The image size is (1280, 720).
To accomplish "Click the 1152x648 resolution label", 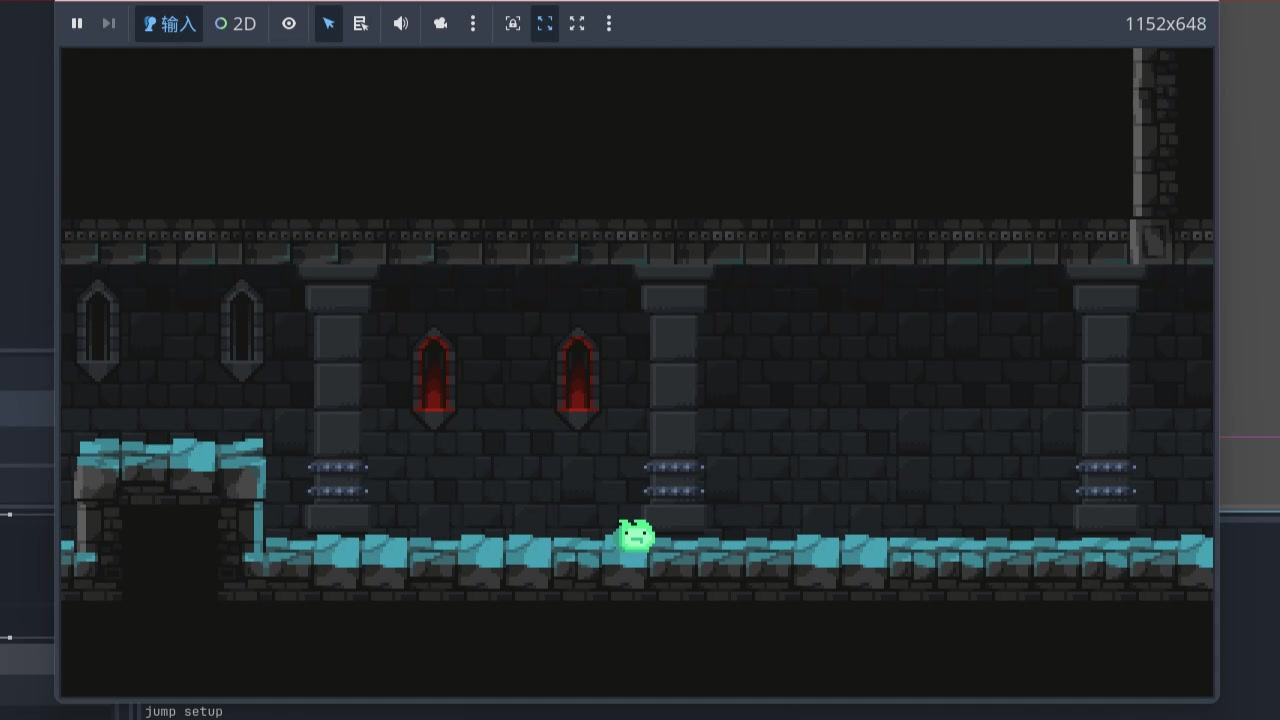I will tap(1165, 24).
